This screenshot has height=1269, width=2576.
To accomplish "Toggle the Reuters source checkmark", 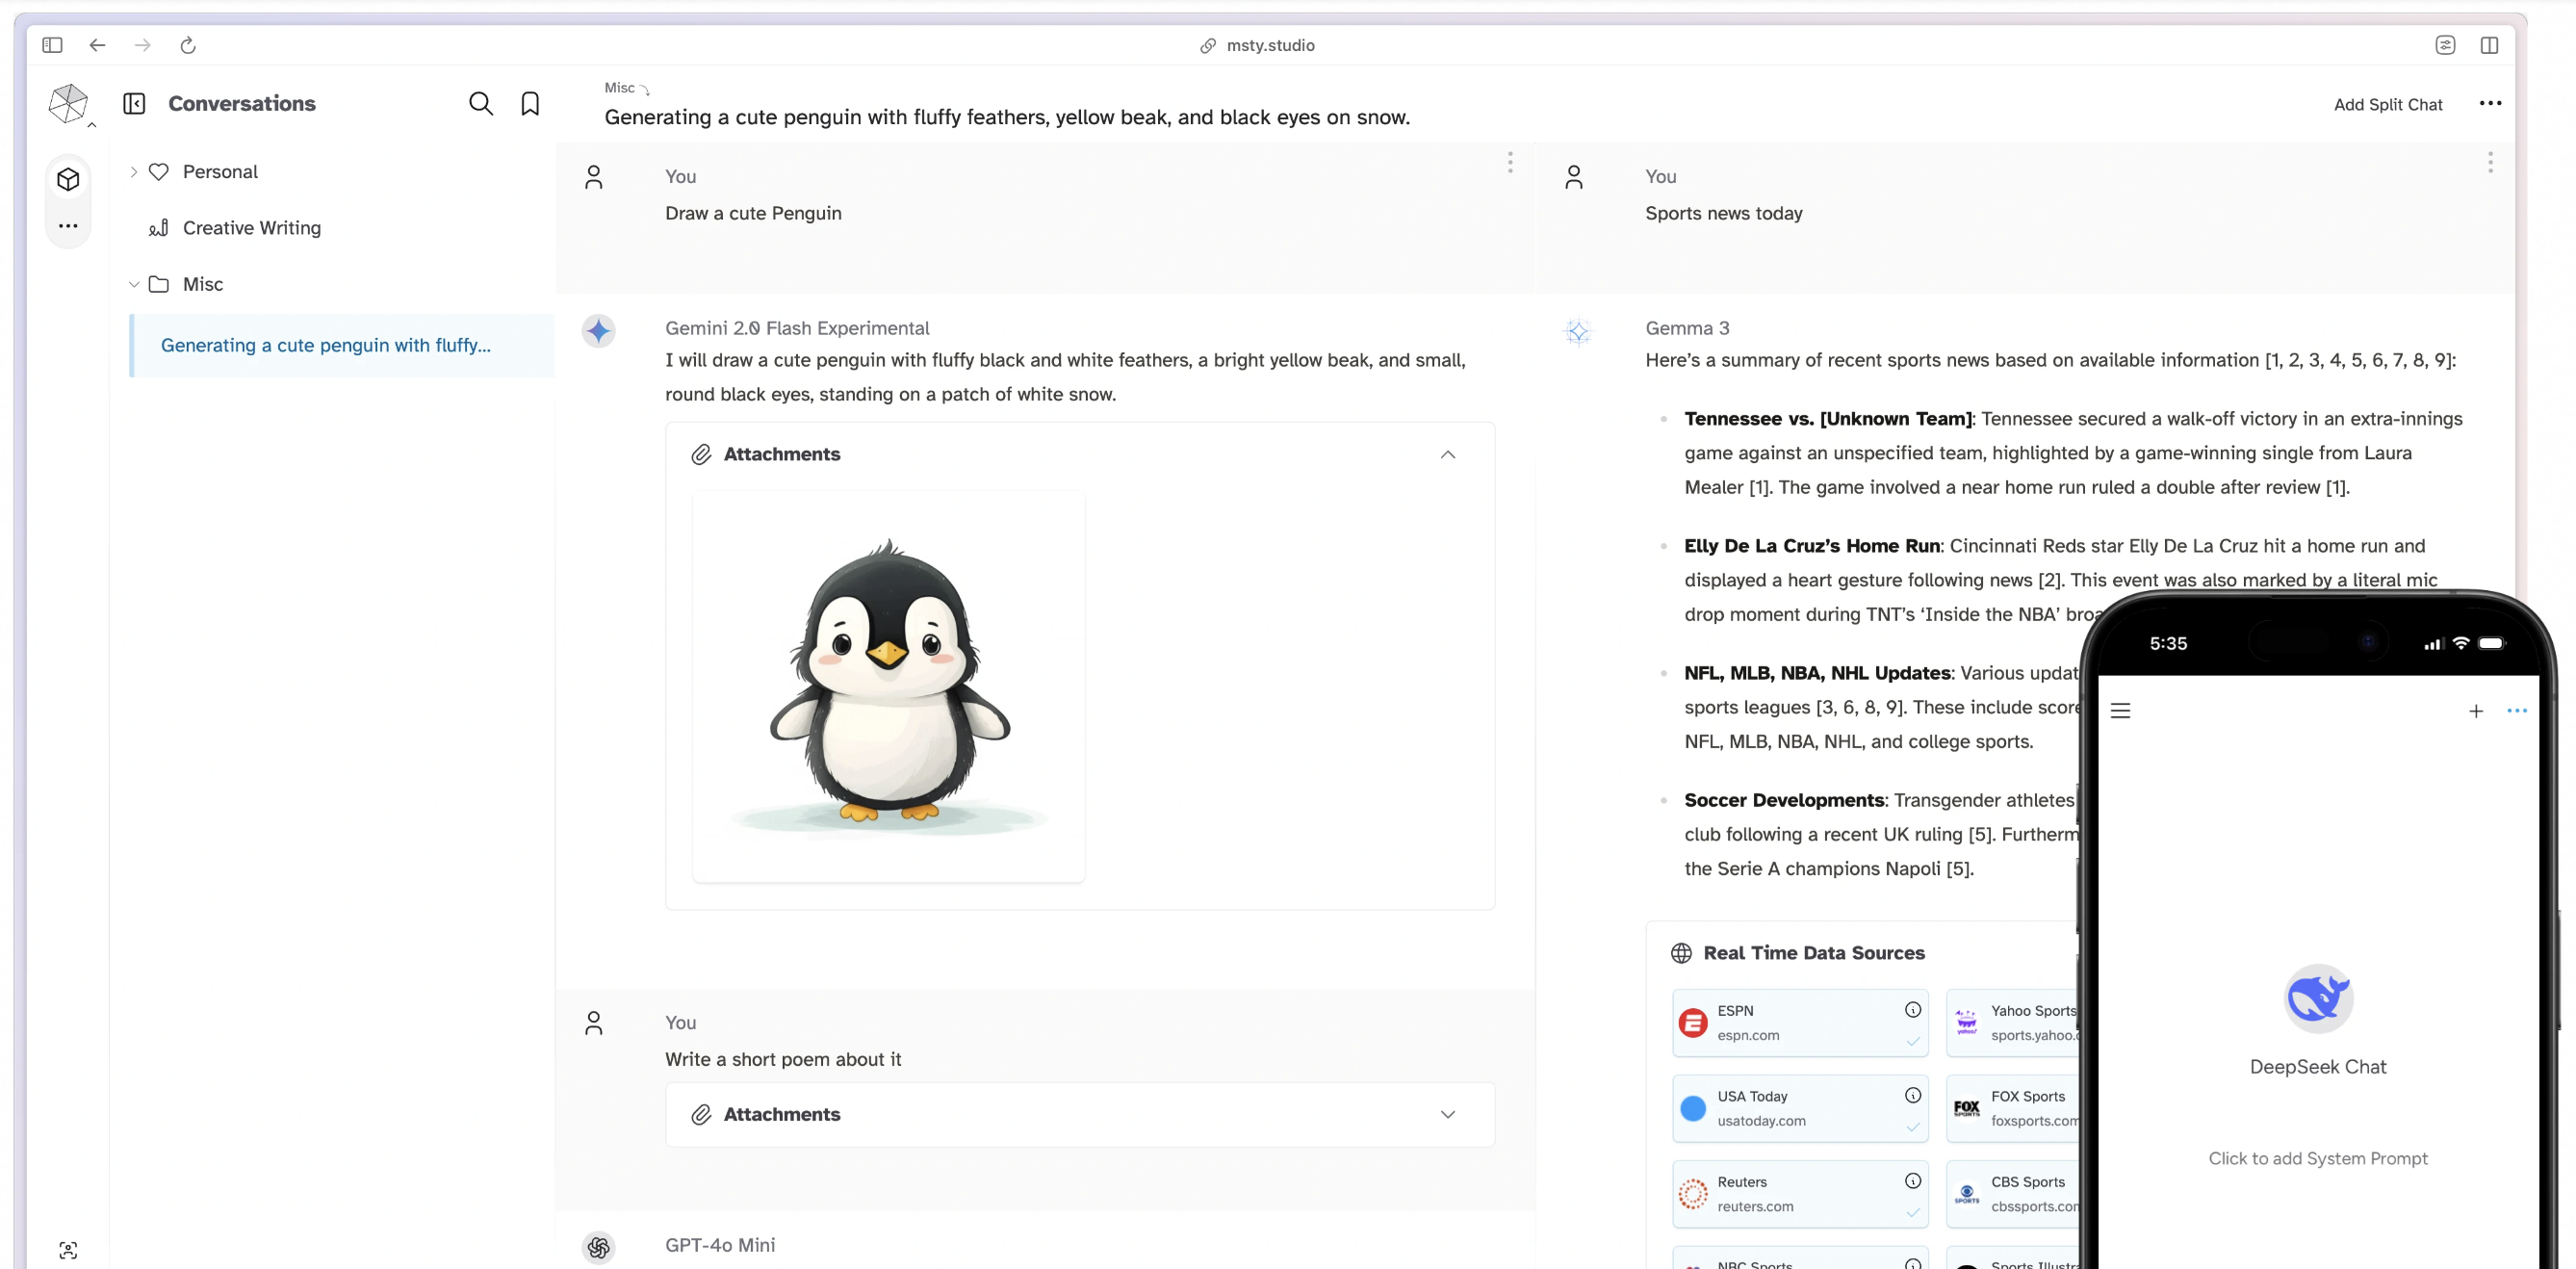I will point(1912,1212).
